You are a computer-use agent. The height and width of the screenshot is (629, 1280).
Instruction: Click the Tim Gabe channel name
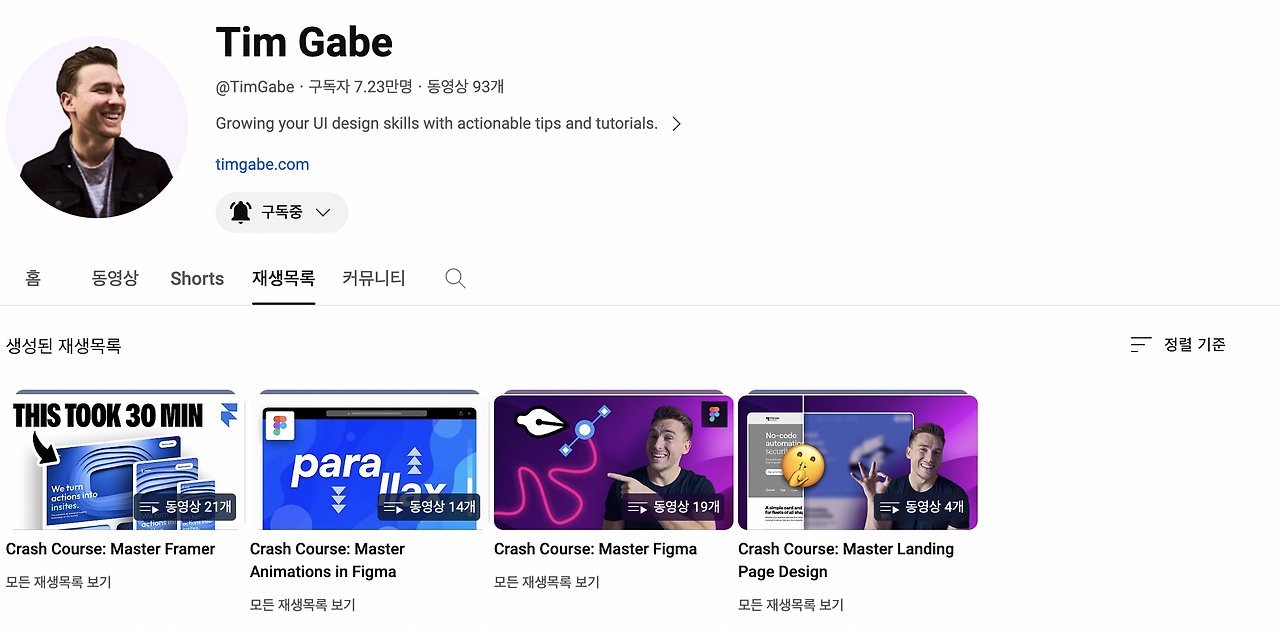click(304, 42)
